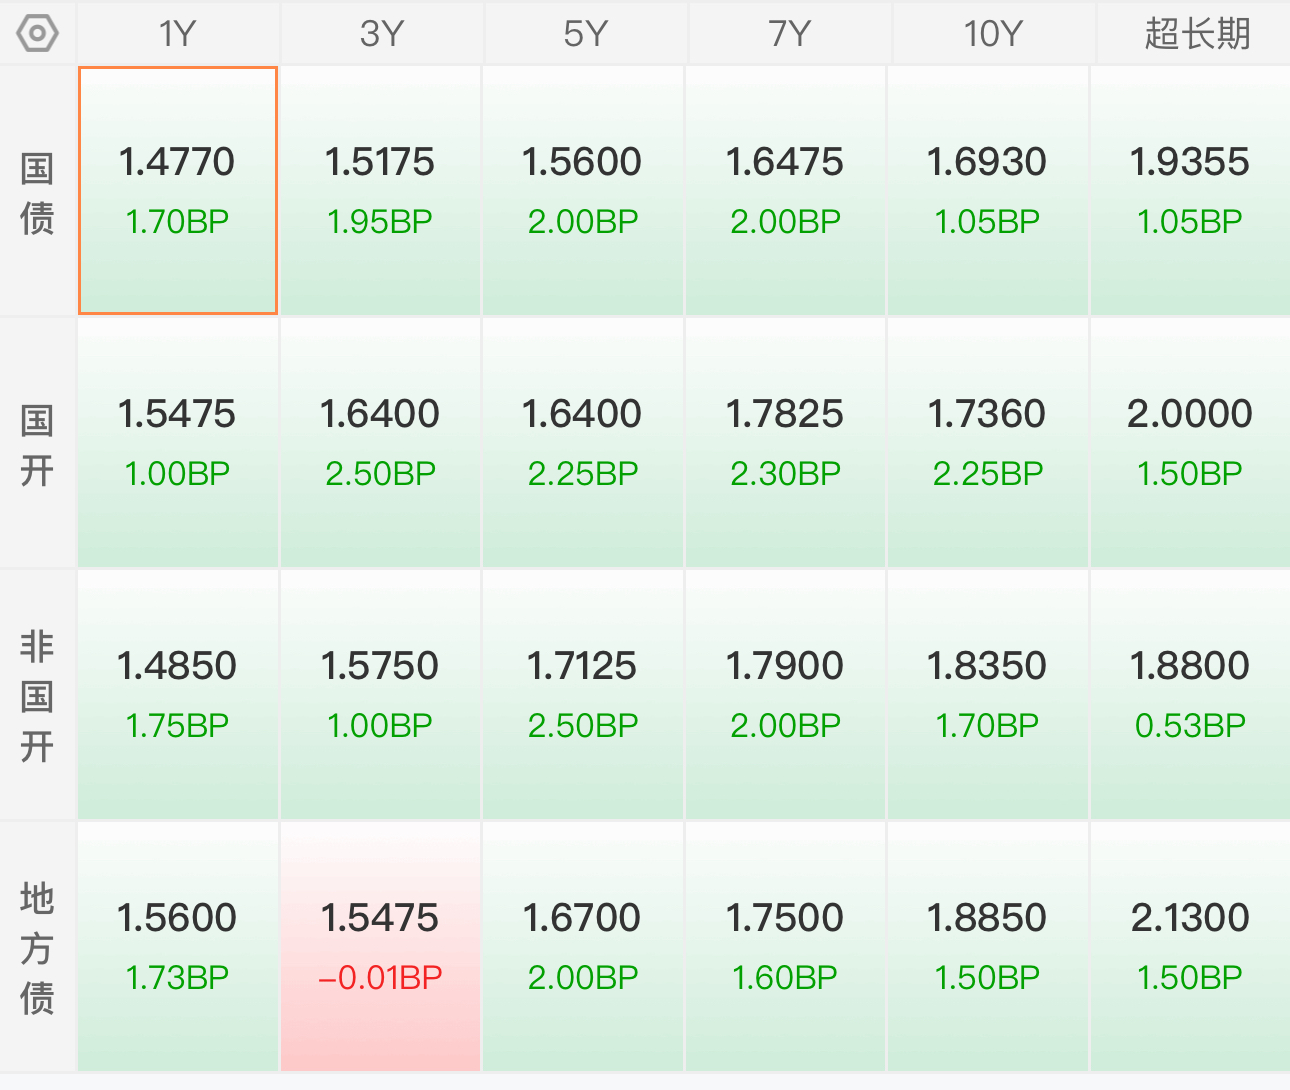1290x1090 pixels.
Task: Open the 国开 超长期 cell showing 2.0000
Action: 1190,442
